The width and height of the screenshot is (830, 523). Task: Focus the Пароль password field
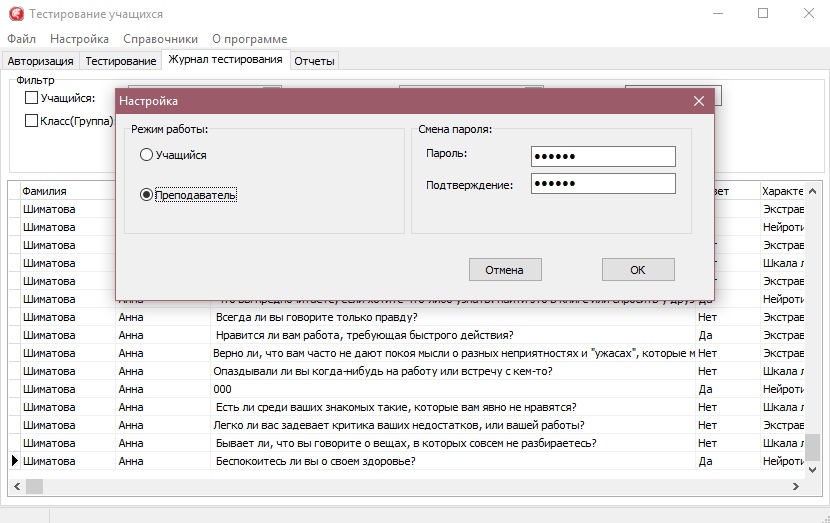603,156
